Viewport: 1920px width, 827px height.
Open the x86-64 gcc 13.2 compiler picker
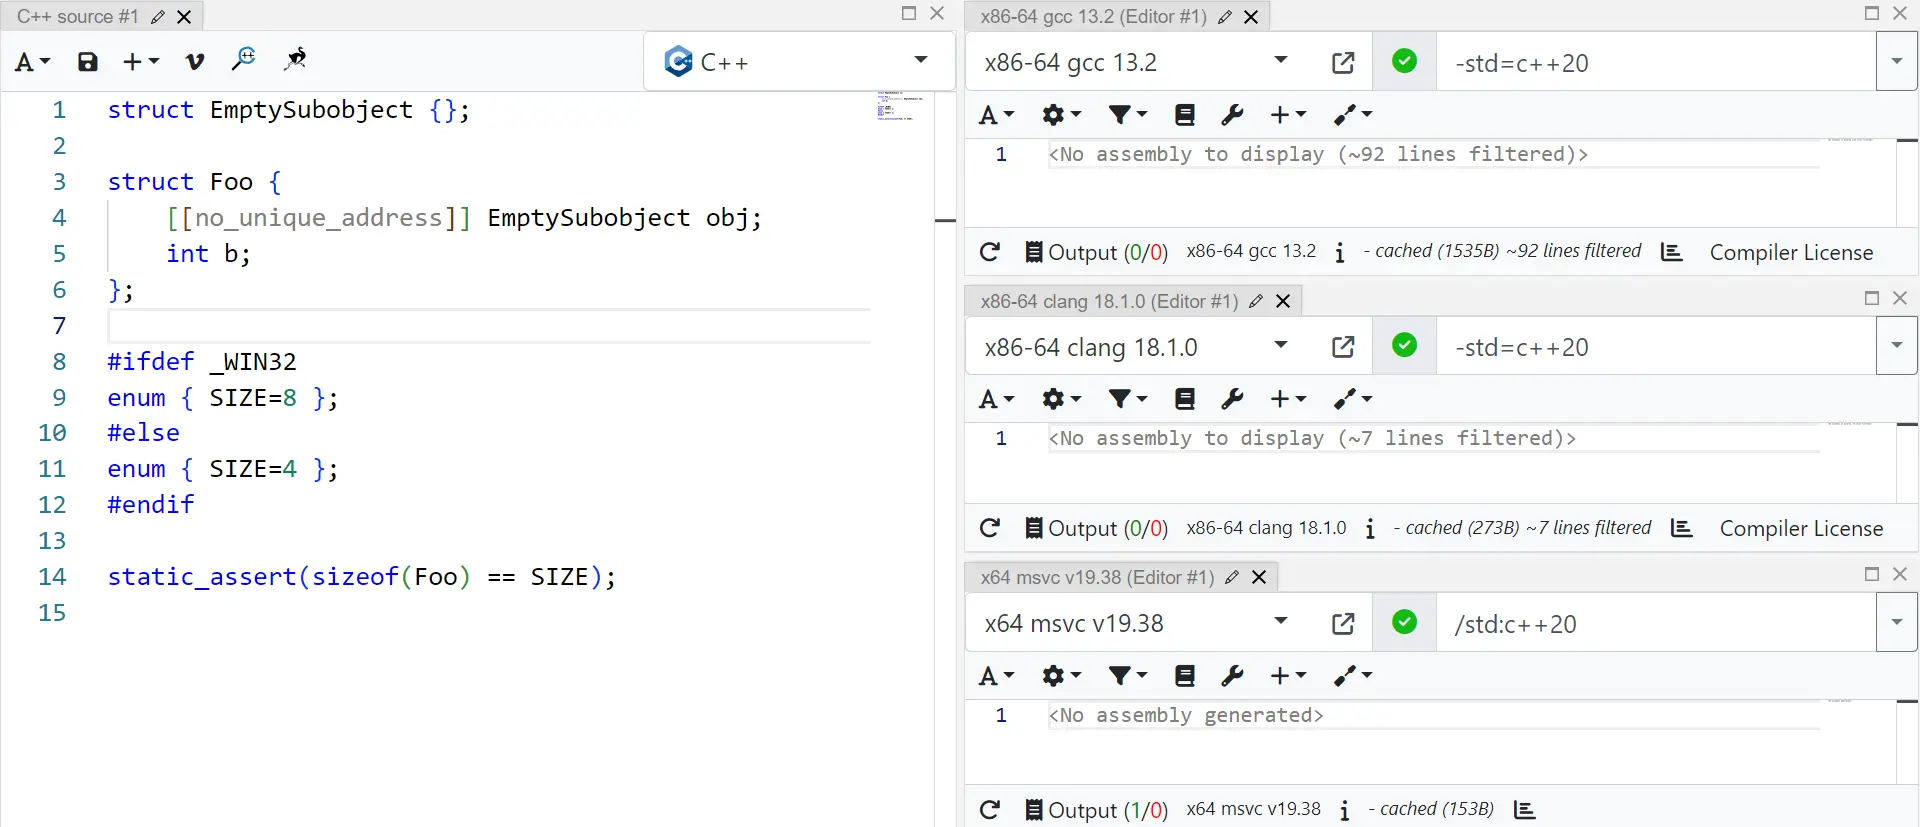pos(1135,63)
